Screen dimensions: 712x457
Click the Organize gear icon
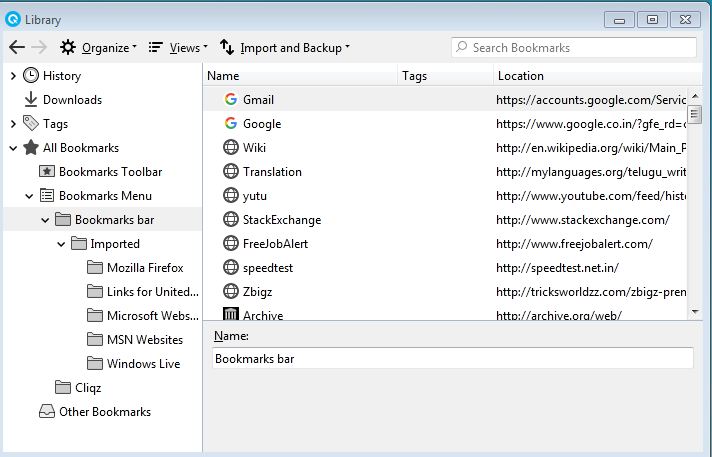pyautogui.click(x=68, y=47)
